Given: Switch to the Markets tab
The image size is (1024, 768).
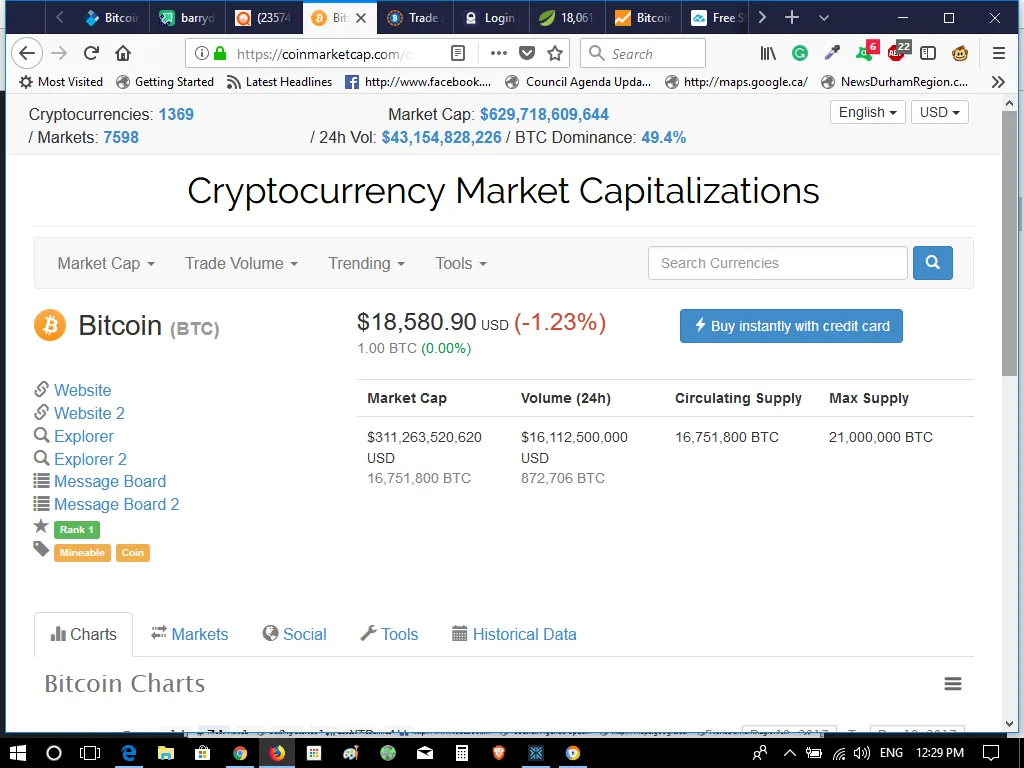Looking at the screenshot, I should [x=189, y=634].
